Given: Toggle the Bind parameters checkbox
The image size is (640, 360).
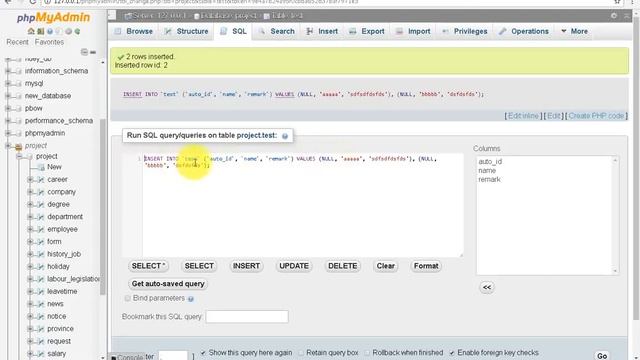Looking at the screenshot, I should tap(127, 298).
